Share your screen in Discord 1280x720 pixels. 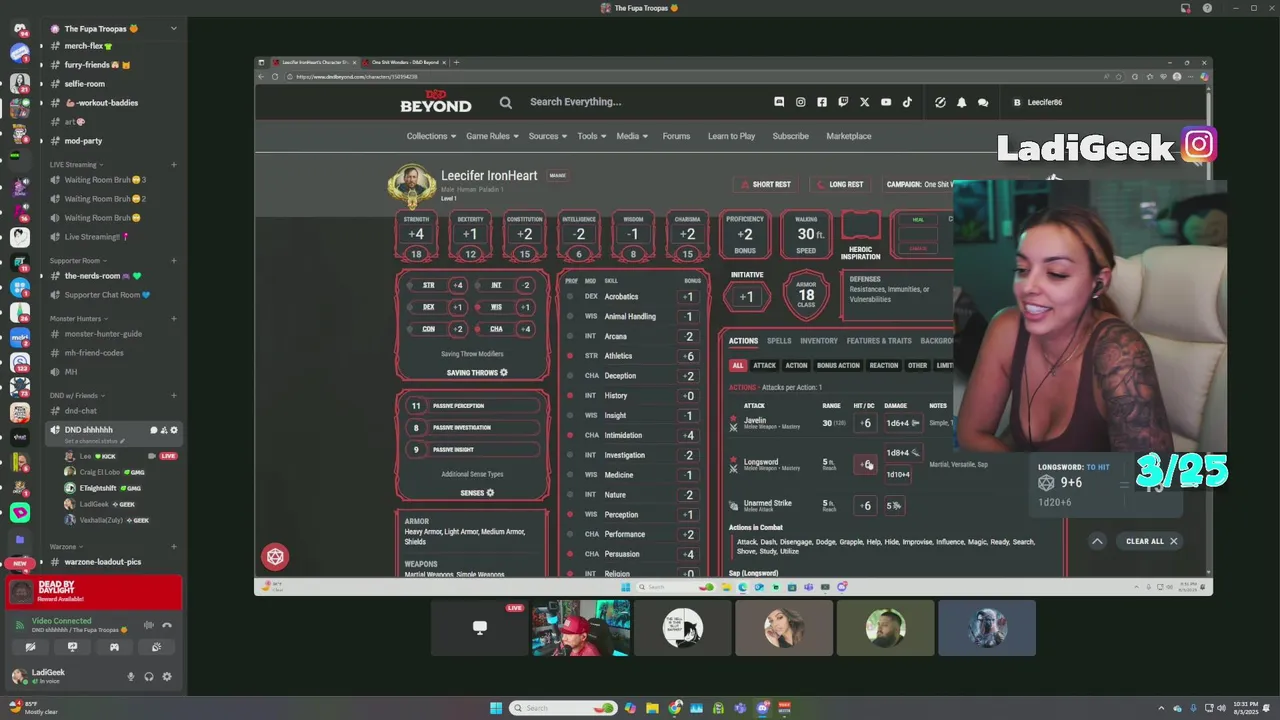pos(72,647)
